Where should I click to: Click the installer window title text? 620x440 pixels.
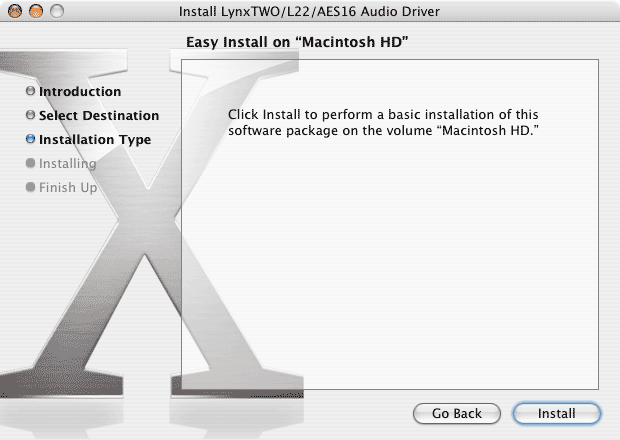pyautogui.click(x=308, y=11)
